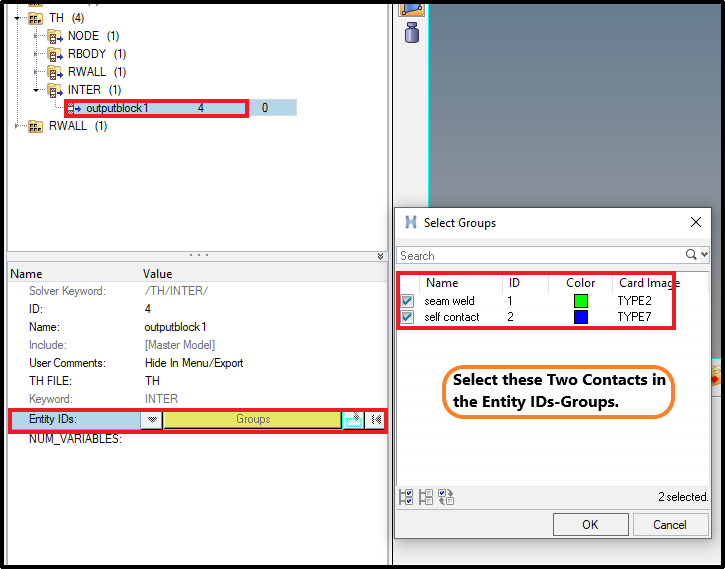
Task: Click the entity selector icon next to Groups
Action: (x=353, y=420)
